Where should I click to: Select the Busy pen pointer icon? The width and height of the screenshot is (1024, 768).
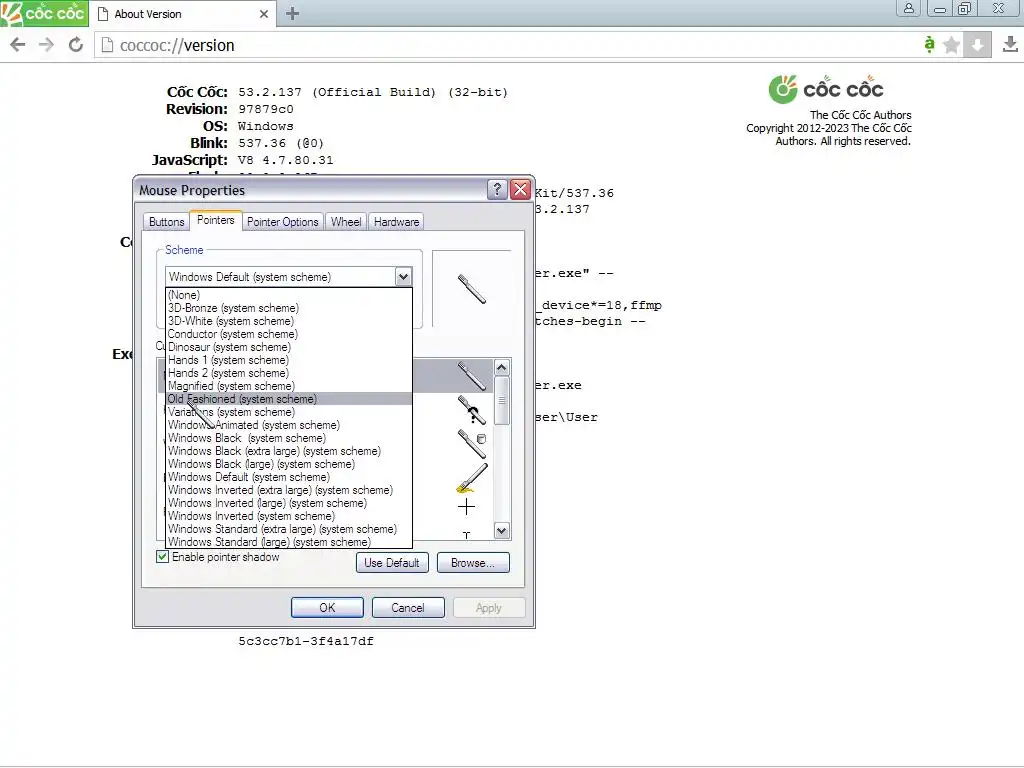(472, 478)
